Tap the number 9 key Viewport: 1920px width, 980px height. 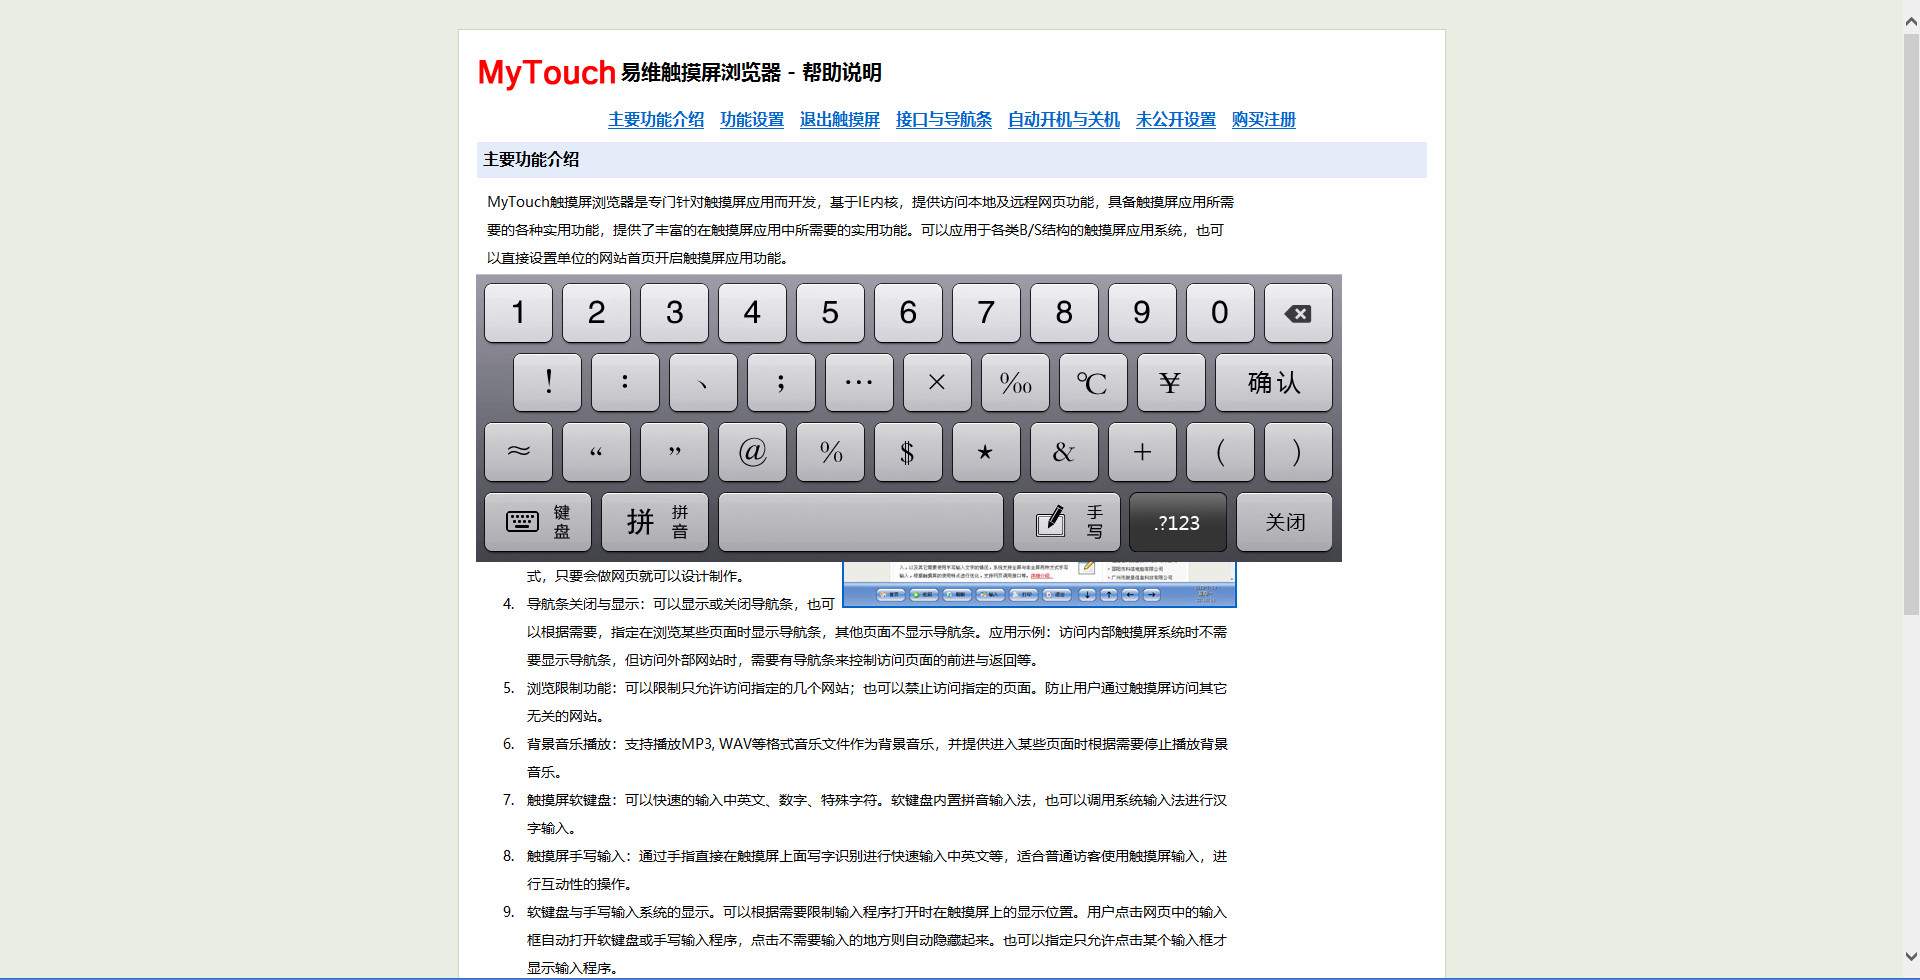pos(1142,313)
